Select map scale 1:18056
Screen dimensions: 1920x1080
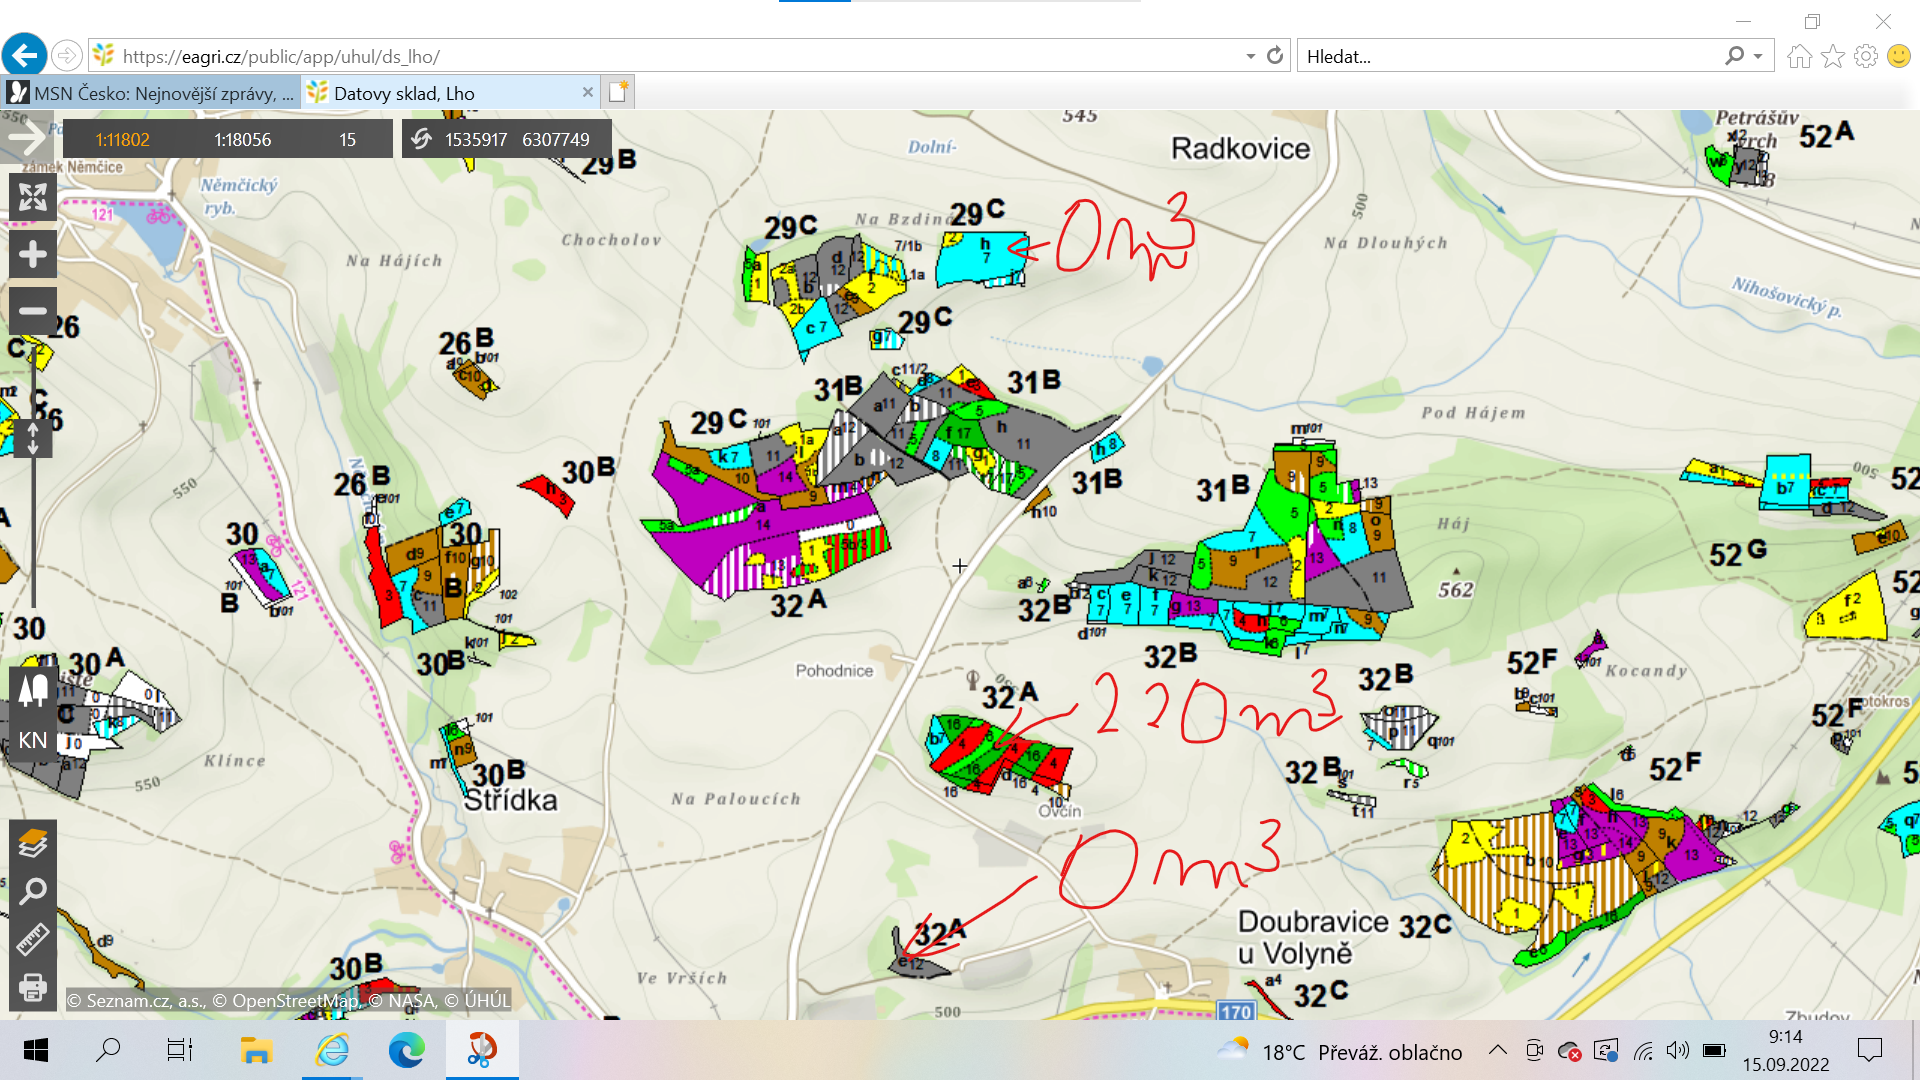[x=242, y=140]
